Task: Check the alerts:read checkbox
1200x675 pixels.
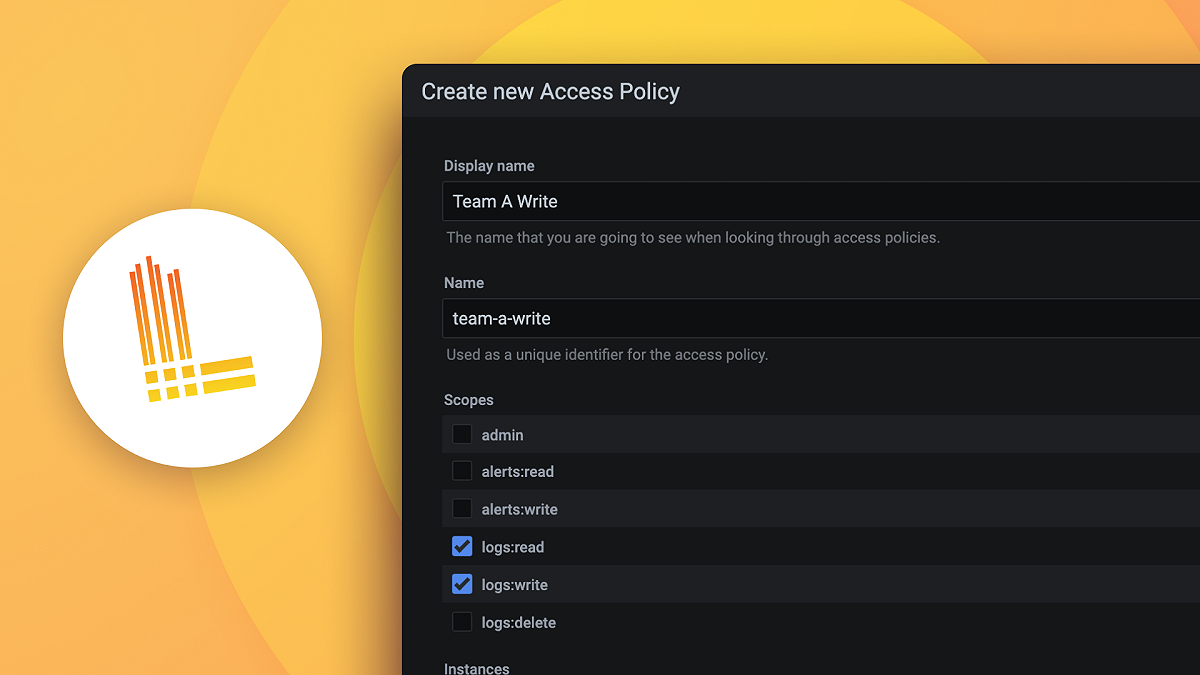Action: (x=462, y=471)
